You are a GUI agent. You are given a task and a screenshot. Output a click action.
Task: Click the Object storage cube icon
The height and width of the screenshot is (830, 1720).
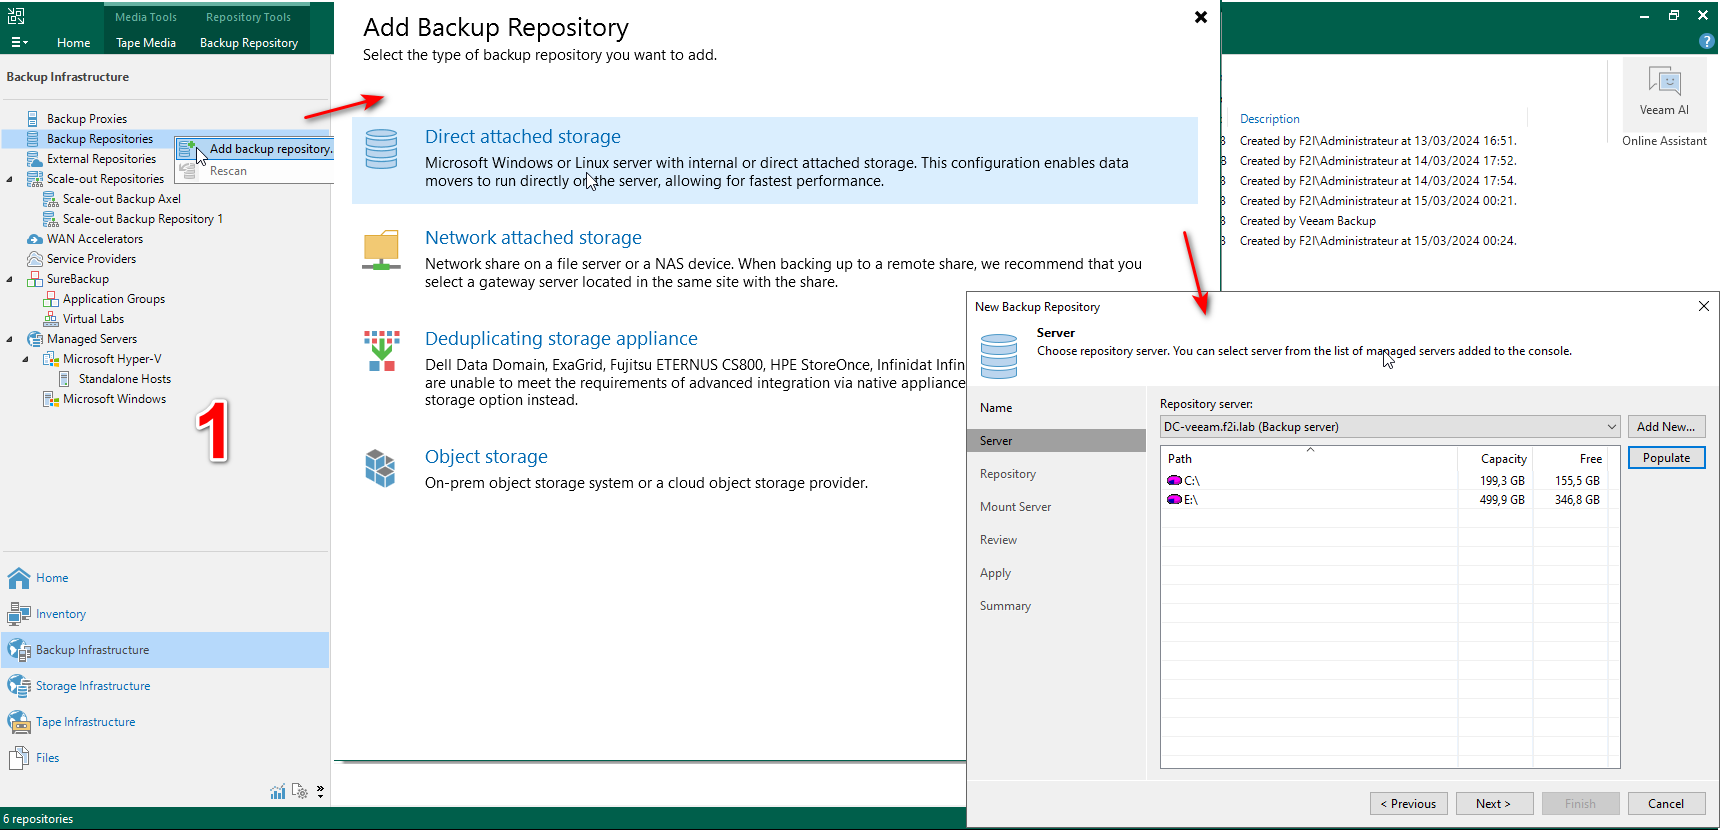coord(380,468)
